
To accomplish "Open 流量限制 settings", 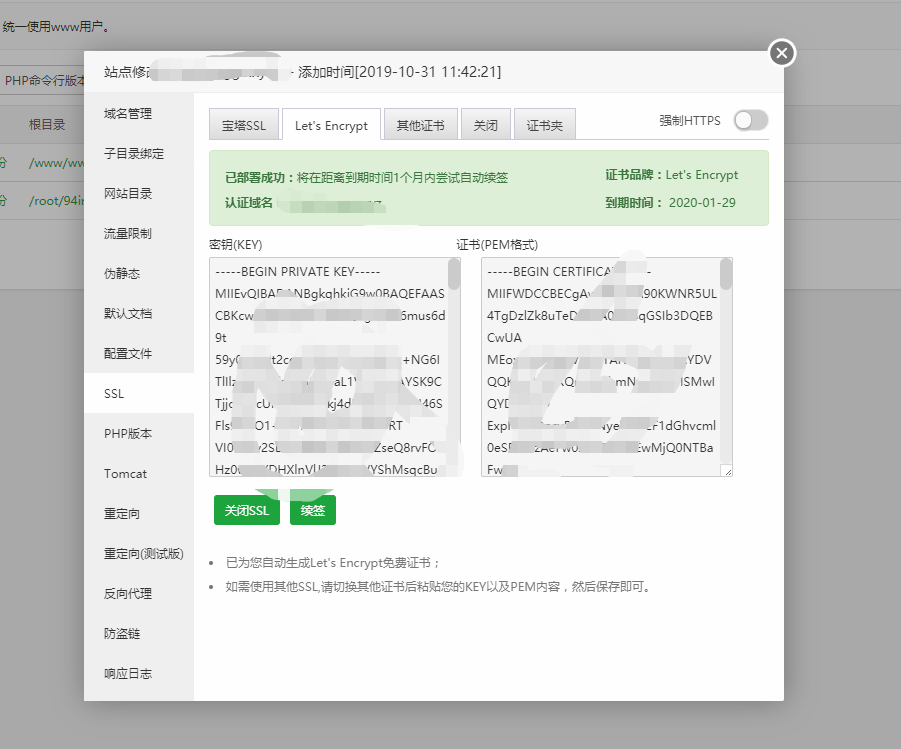I will [138, 233].
